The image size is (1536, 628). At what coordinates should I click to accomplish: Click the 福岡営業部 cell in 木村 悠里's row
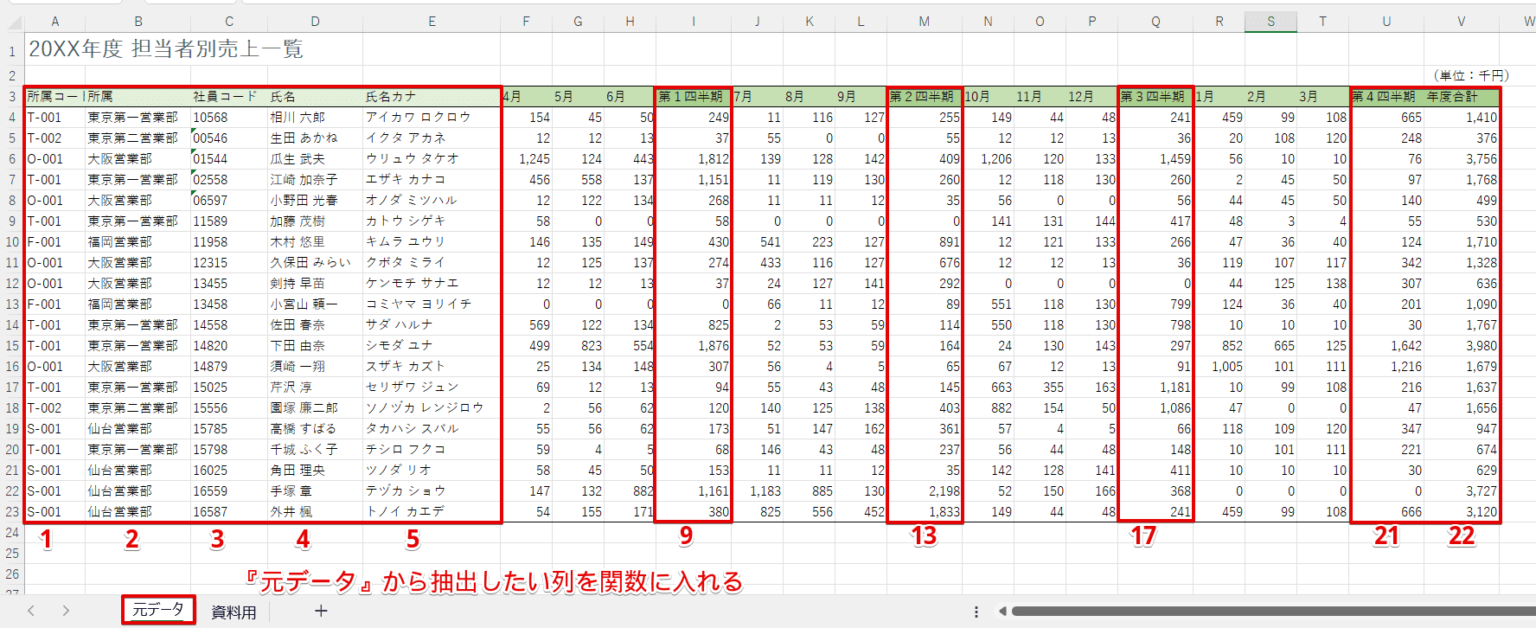tap(138, 242)
